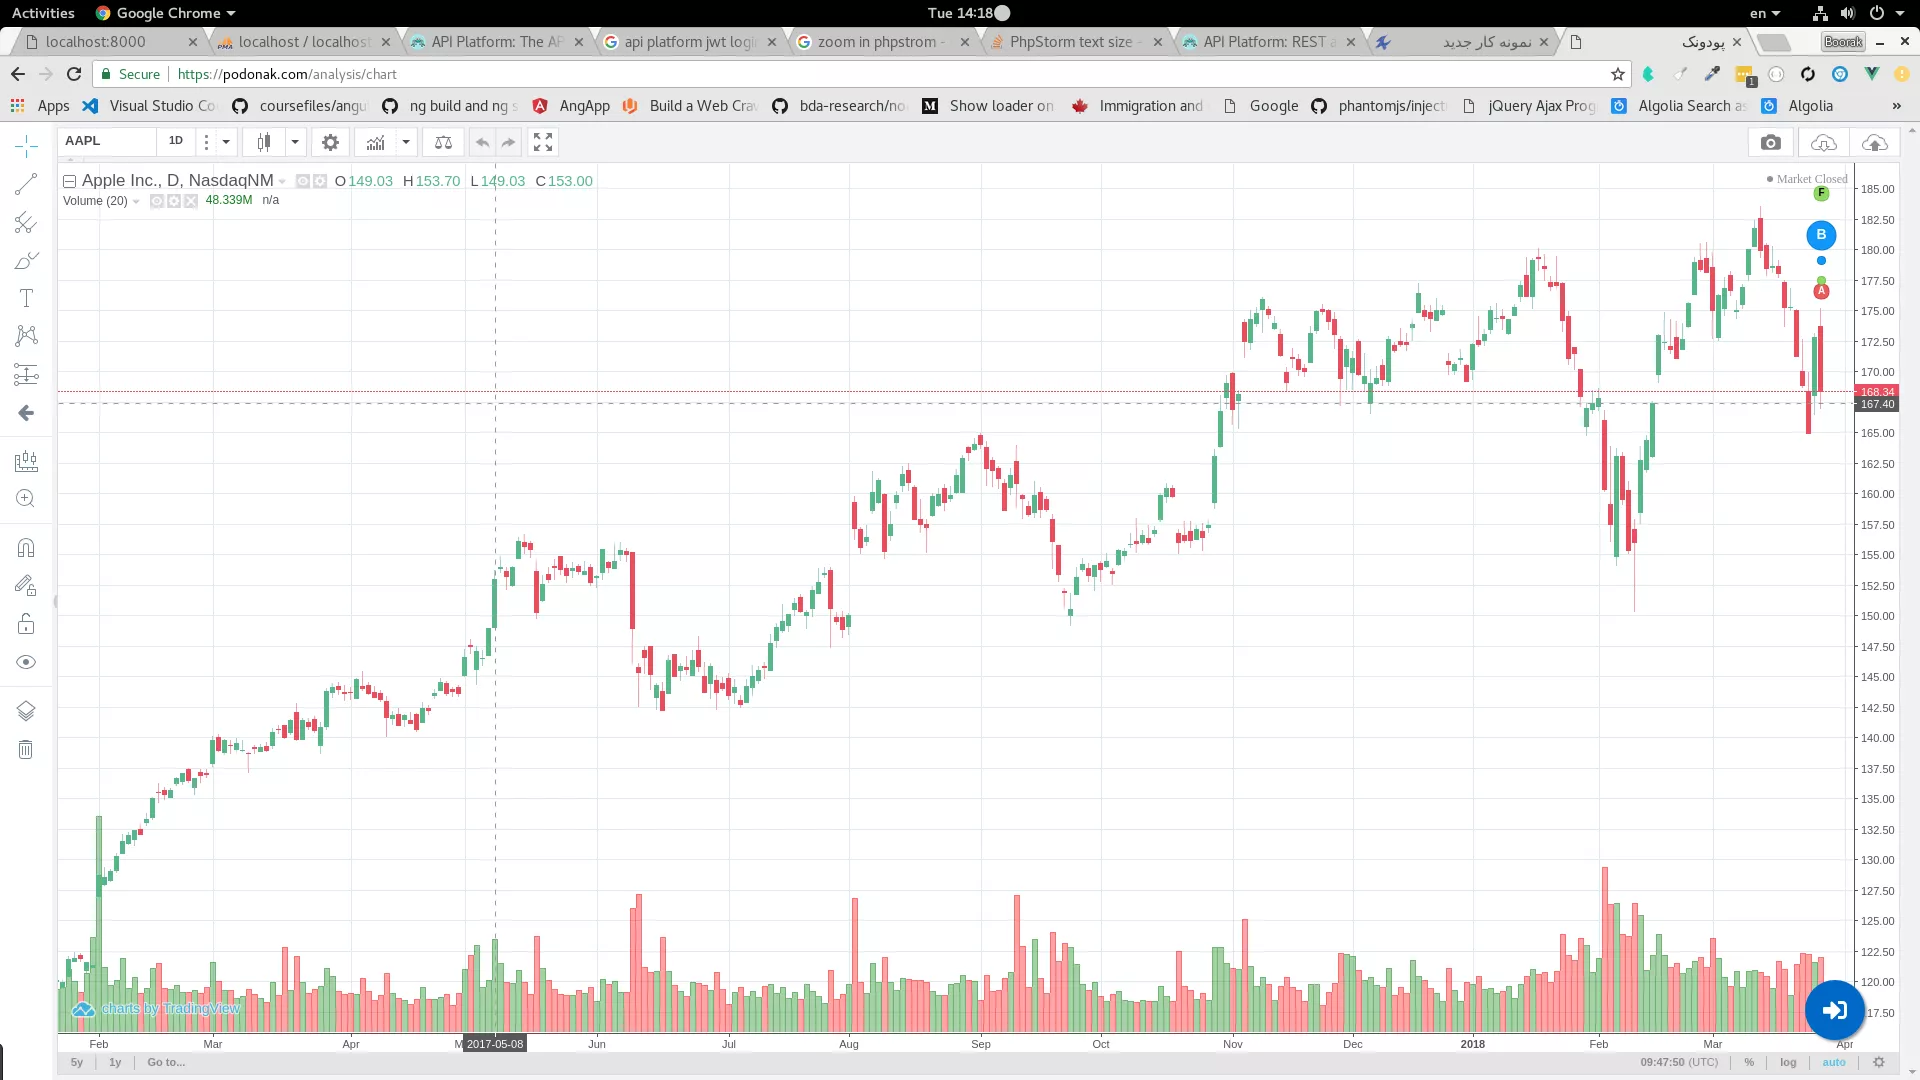Open the en language dropdown in top bar
This screenshot has width=1920, height=1080.
pos(1764,13)
